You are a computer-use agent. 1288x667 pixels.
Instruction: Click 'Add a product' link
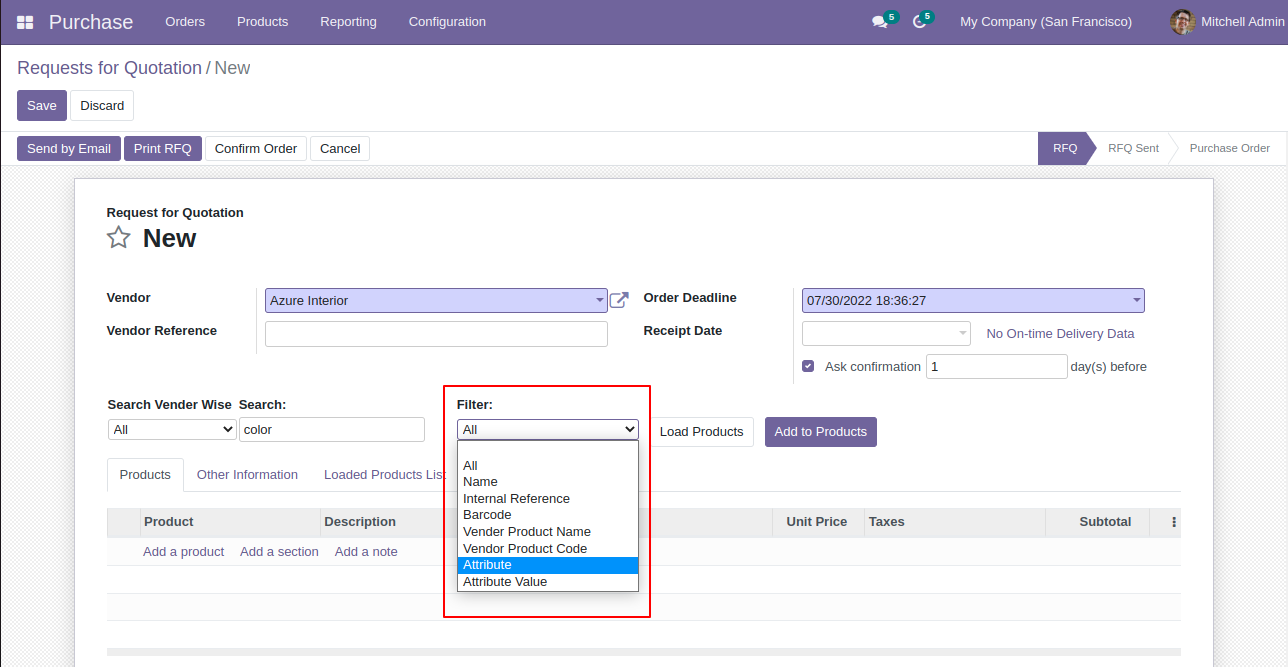(183, 552)
